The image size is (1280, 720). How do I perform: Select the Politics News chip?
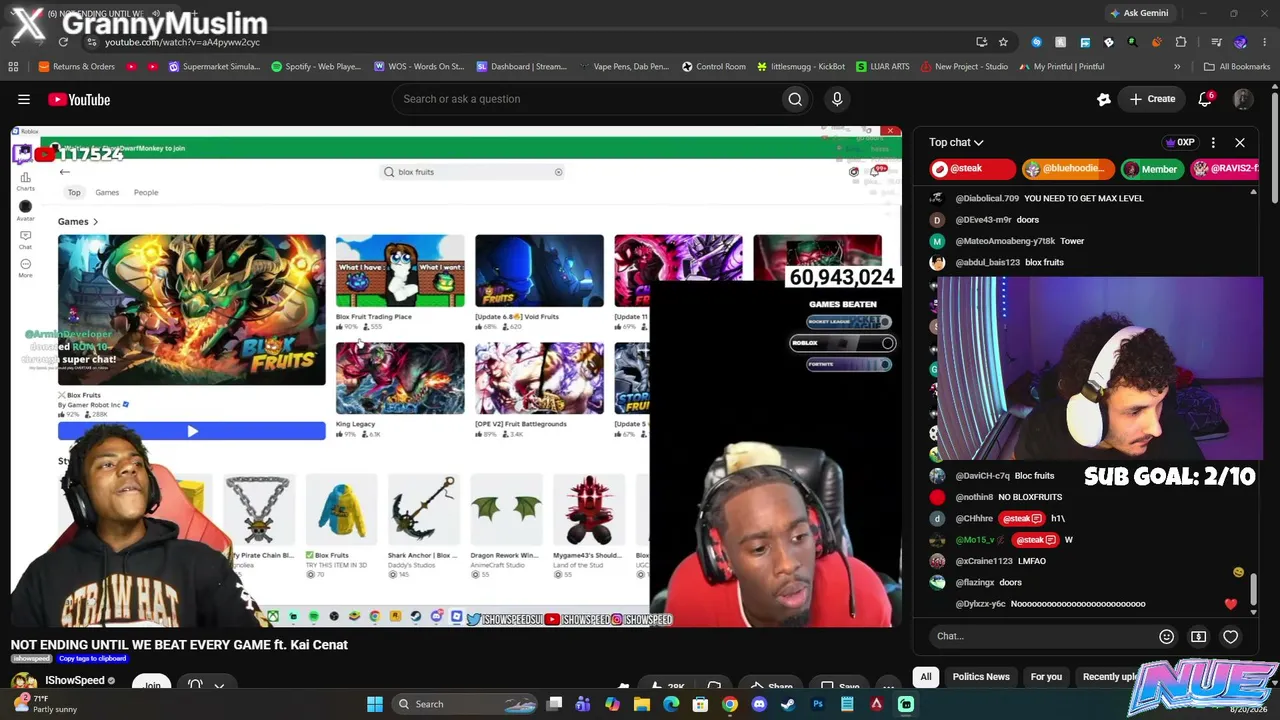(x=981, y=677)
